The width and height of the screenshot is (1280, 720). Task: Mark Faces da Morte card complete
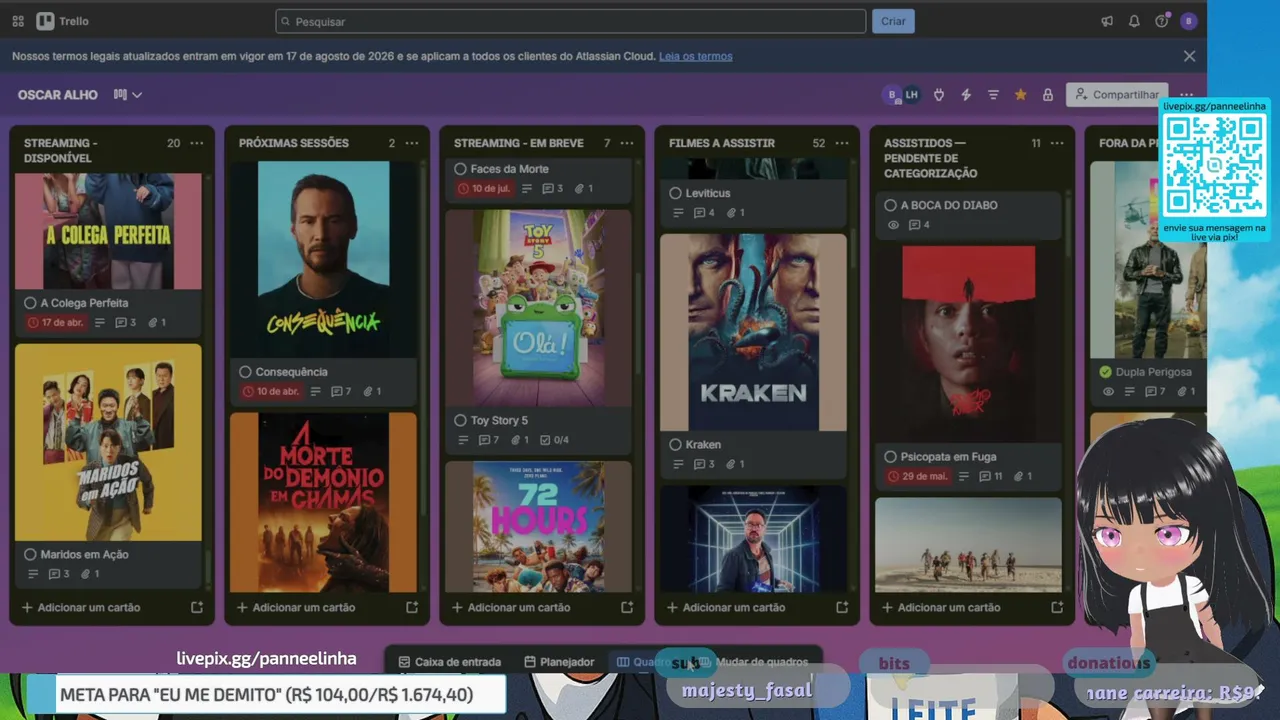tap(460, 169)
